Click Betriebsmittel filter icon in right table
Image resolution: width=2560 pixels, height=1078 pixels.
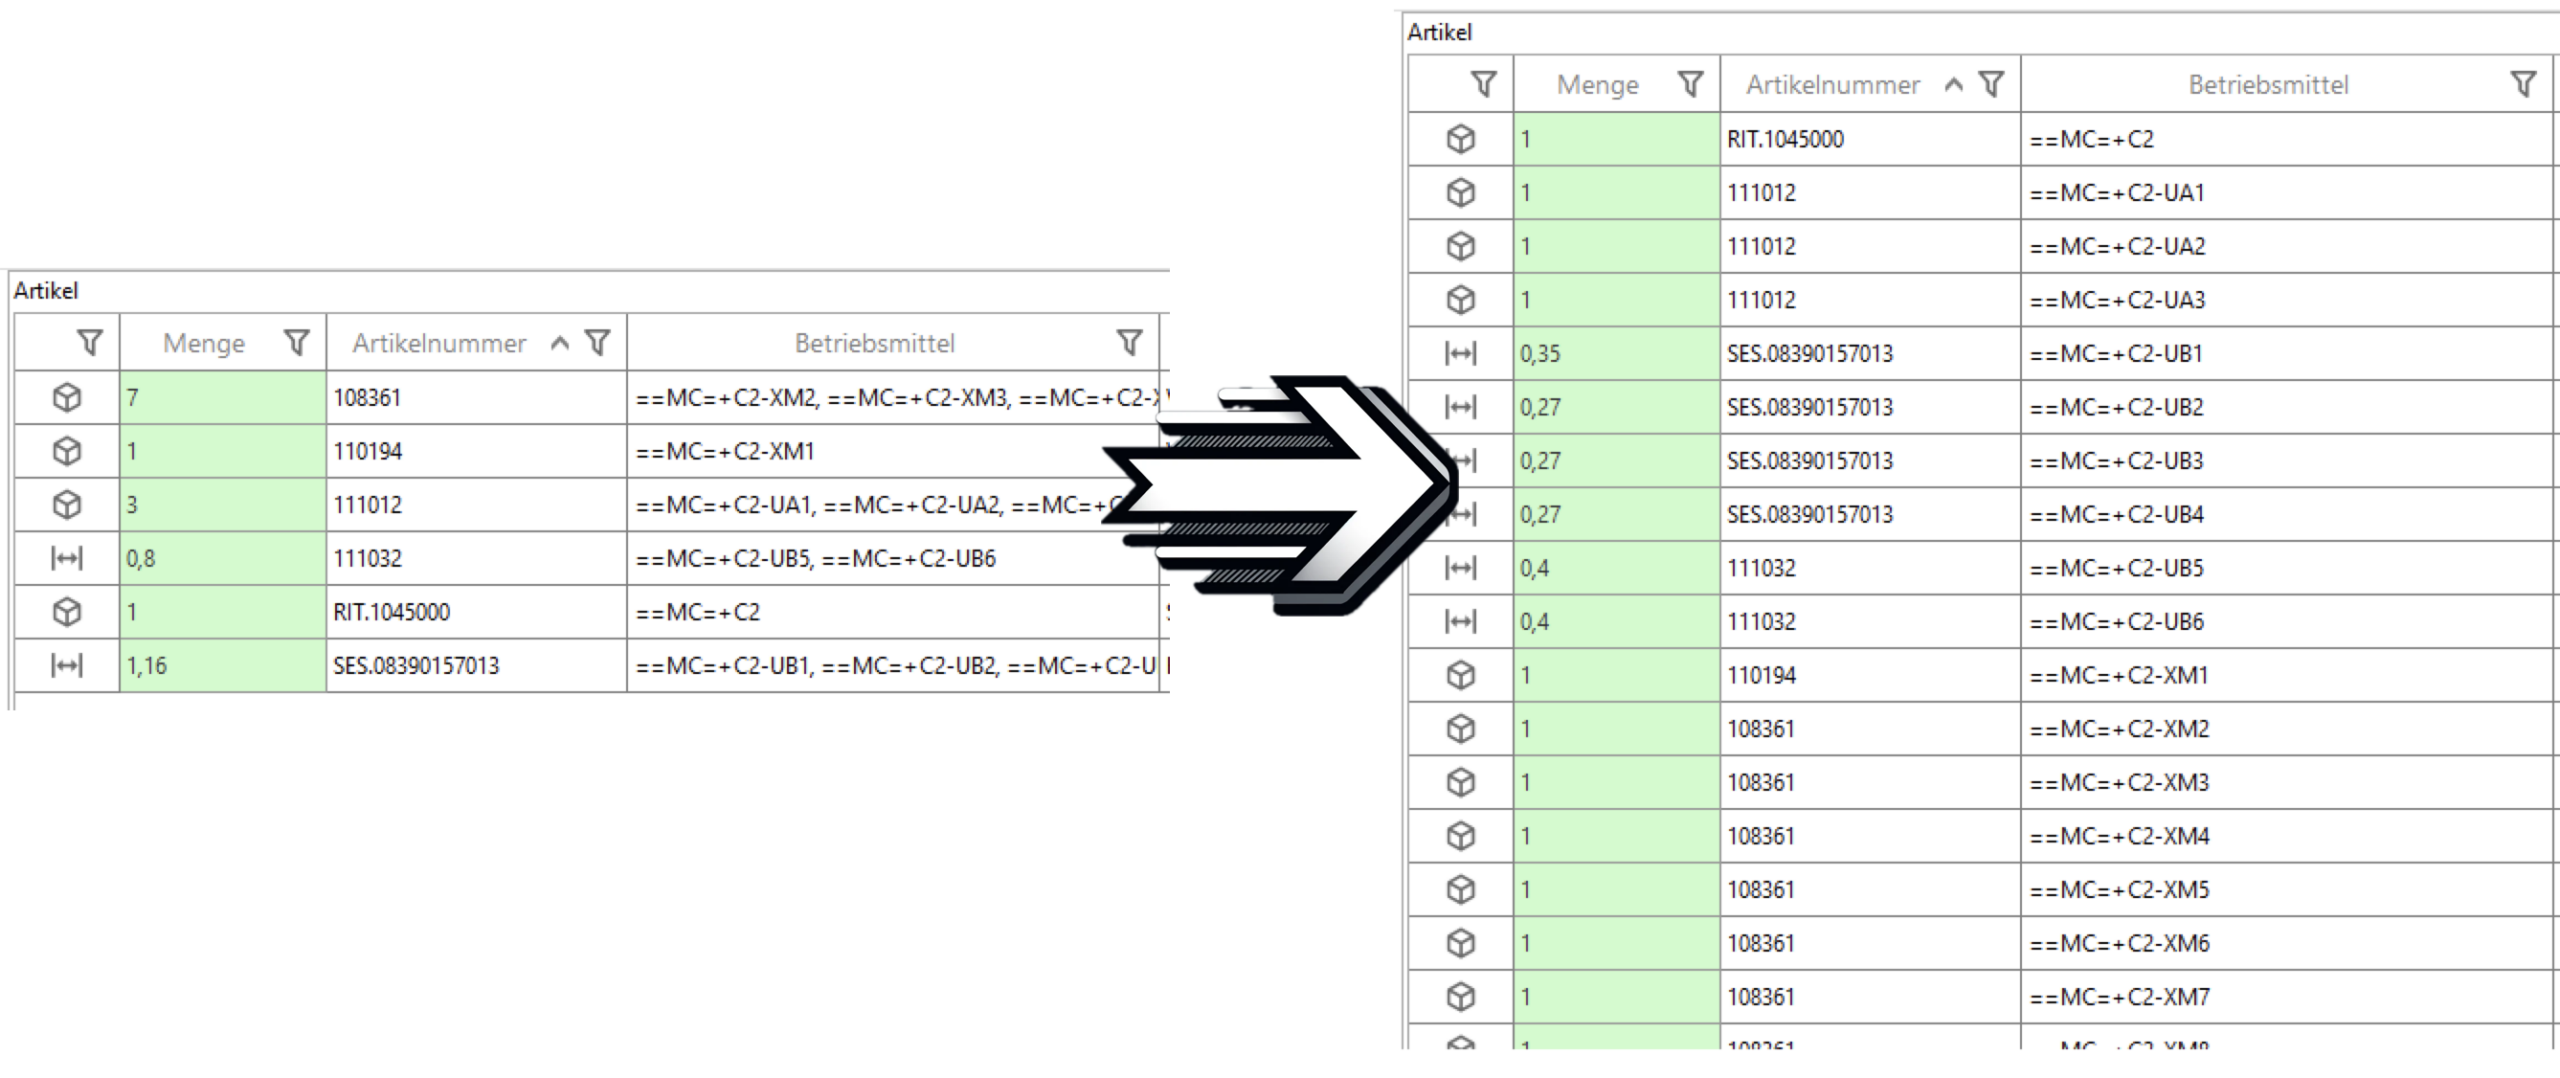click(2523, 85)
